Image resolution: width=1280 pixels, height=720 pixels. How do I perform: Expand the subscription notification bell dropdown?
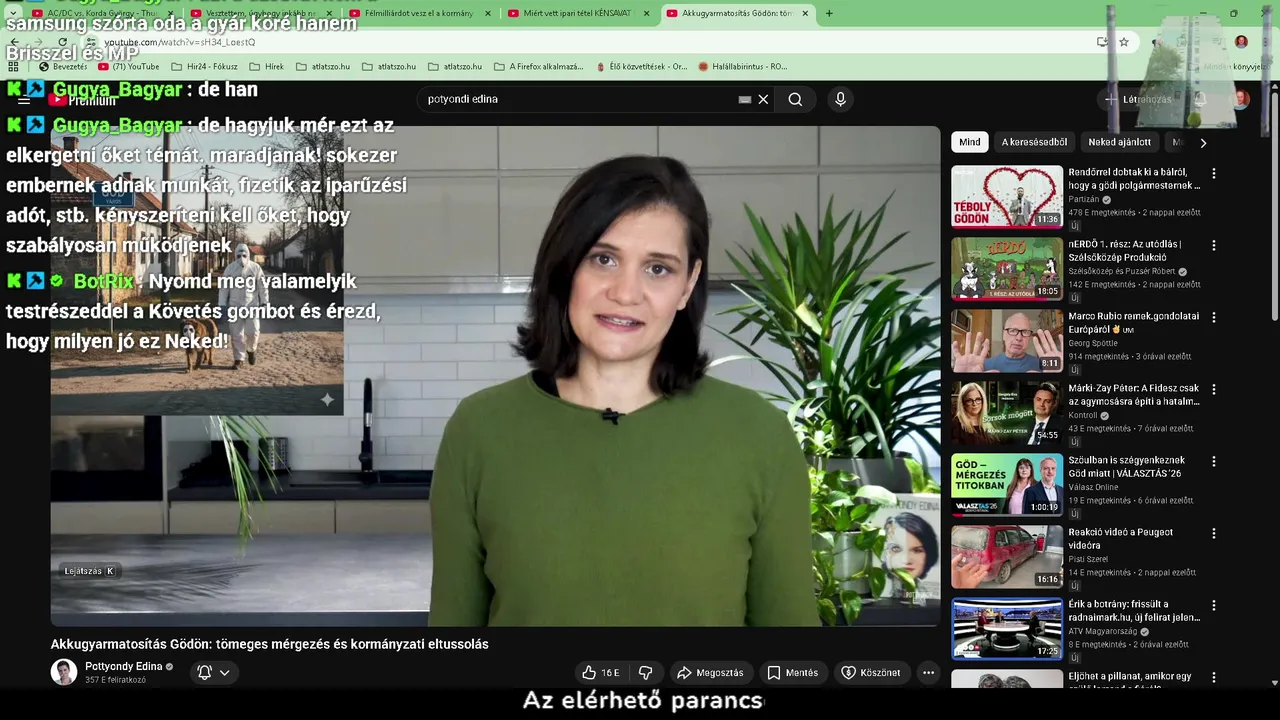click(214, 673)
